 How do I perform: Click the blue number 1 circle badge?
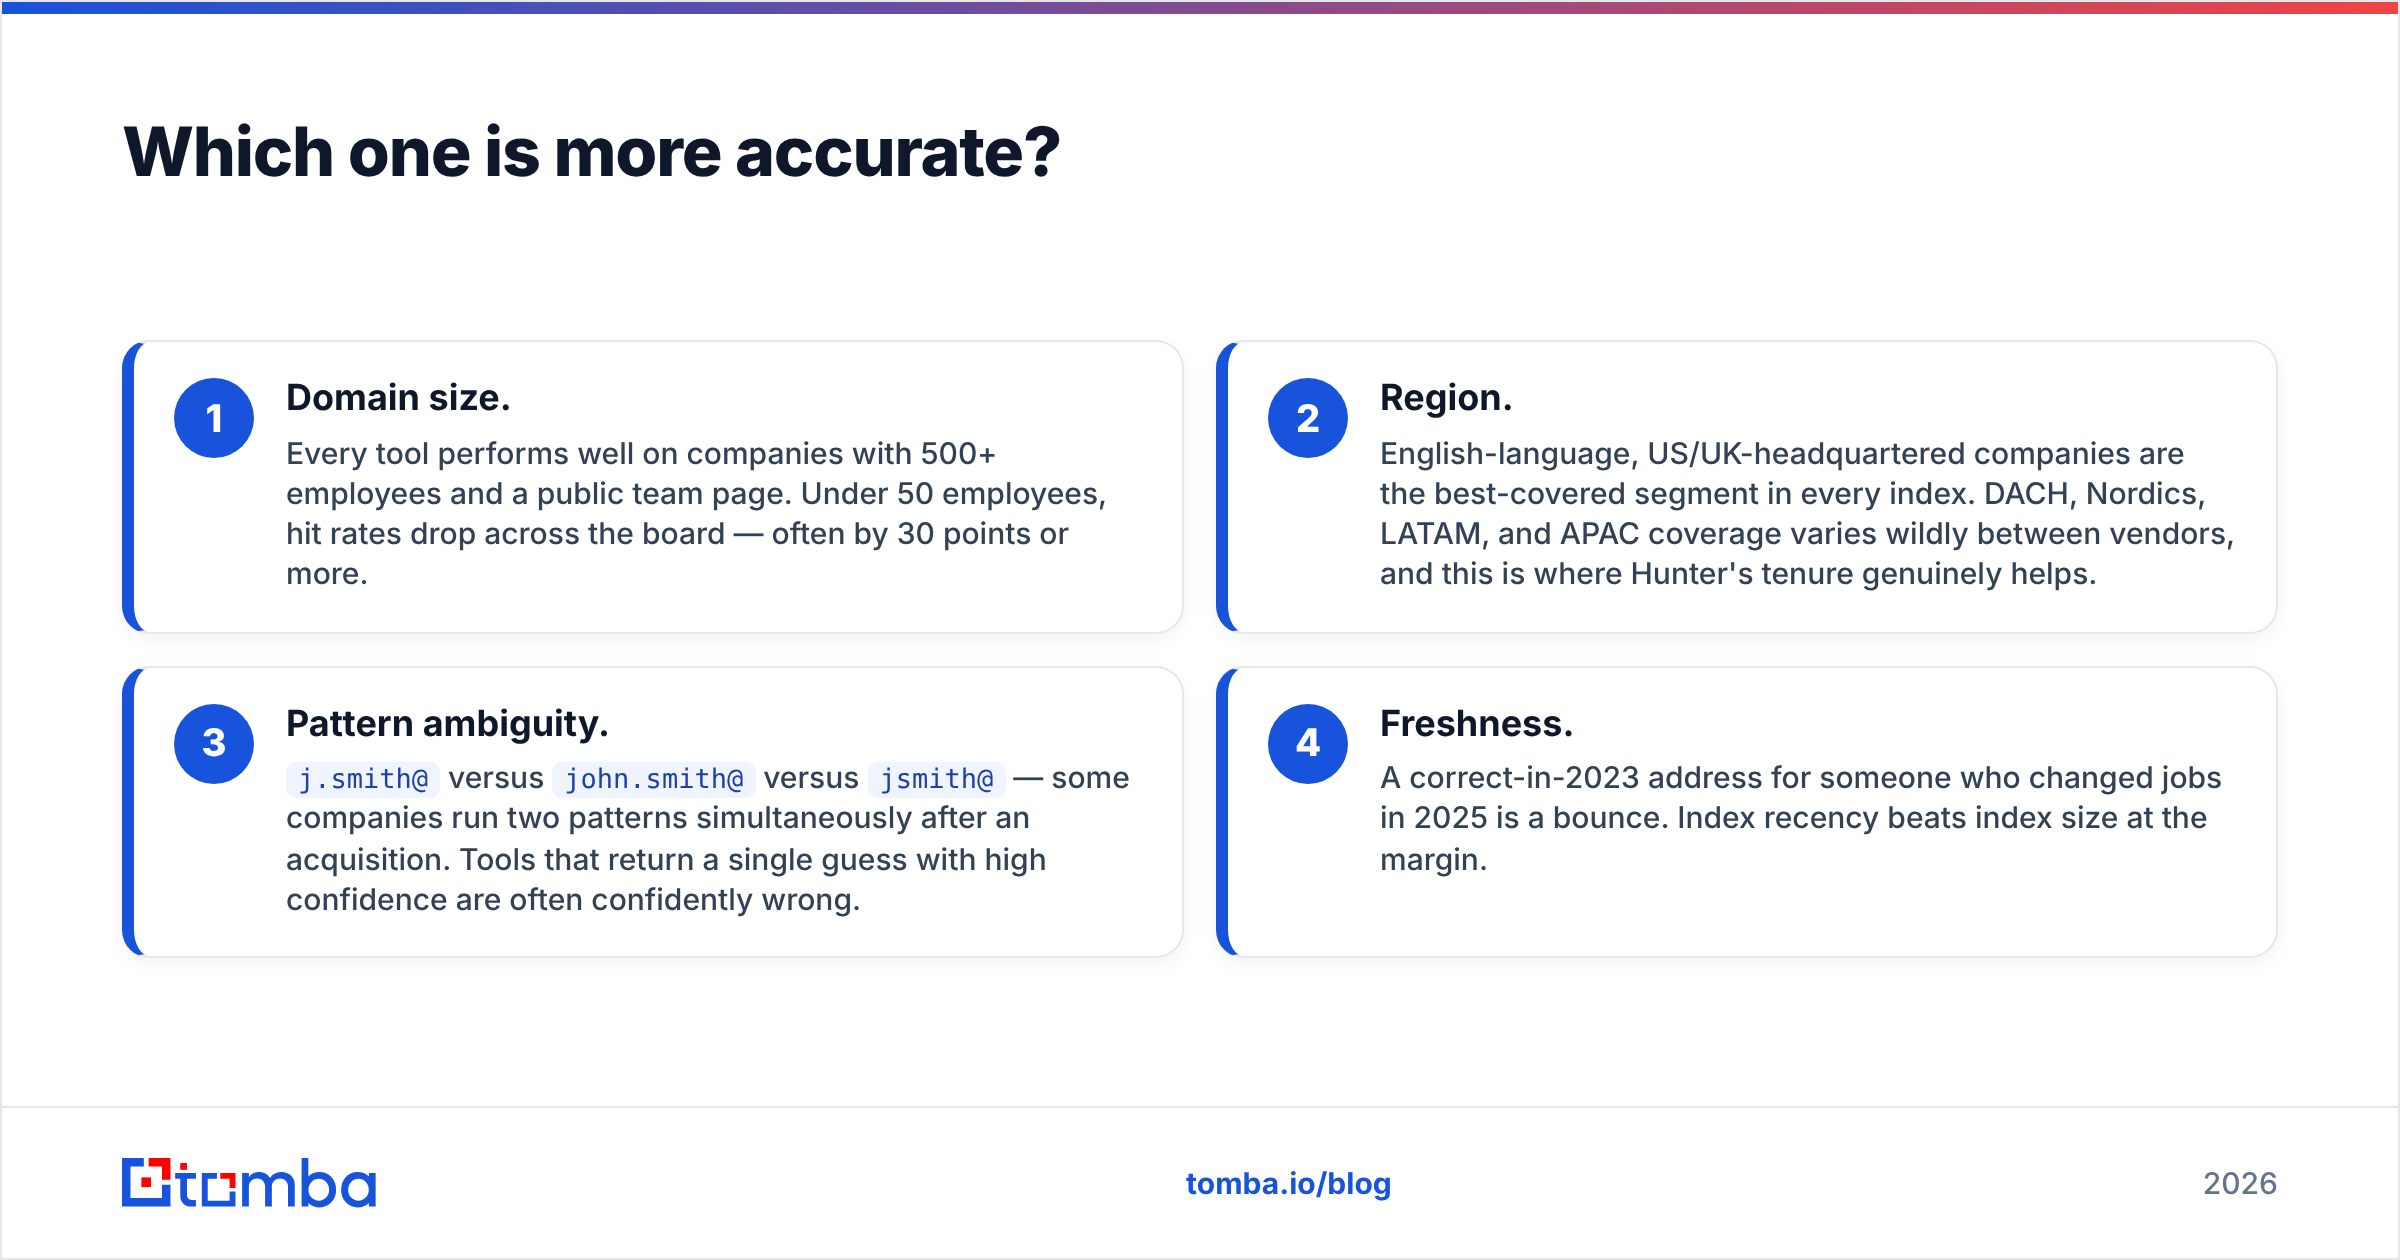[x=214, y=418]
